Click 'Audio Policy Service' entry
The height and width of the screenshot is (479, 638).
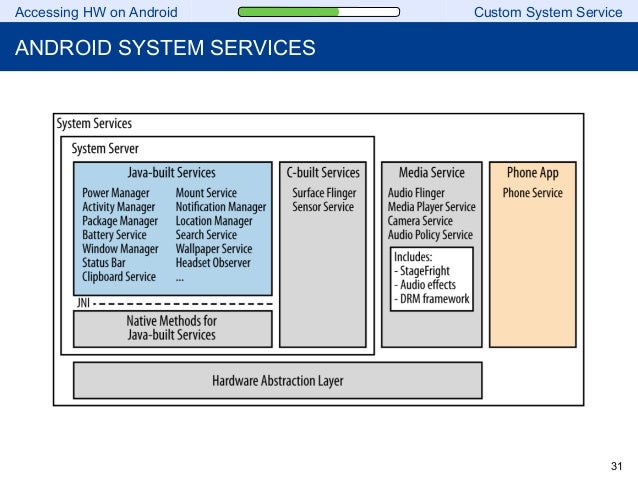point(430,235)
